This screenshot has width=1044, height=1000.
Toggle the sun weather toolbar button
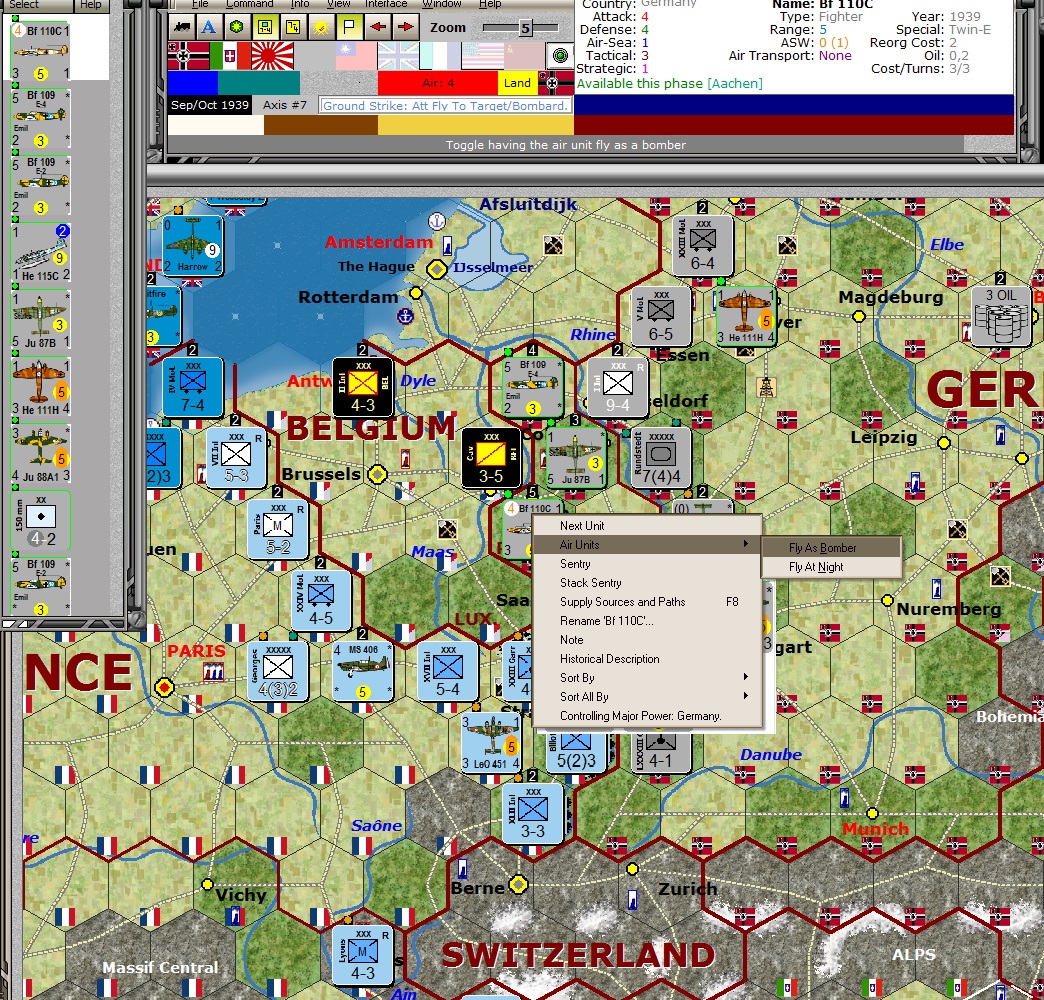[x=321, y=27]
